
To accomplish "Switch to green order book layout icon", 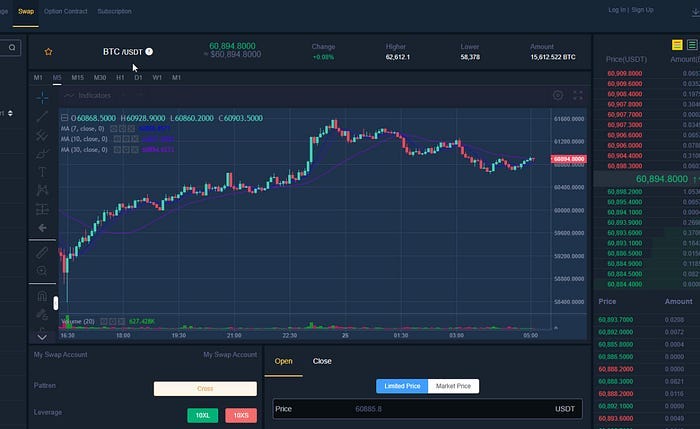I will 692,45.
